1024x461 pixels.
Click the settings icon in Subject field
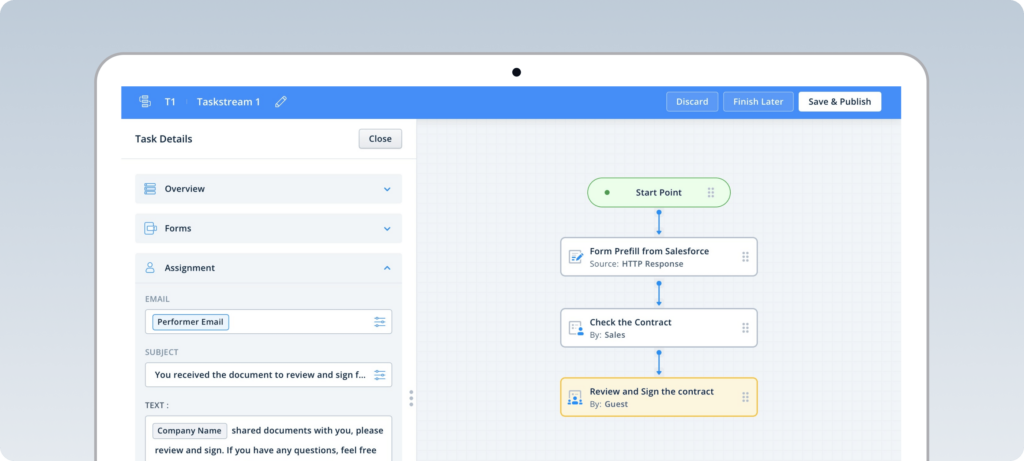(x=380, y=375)
